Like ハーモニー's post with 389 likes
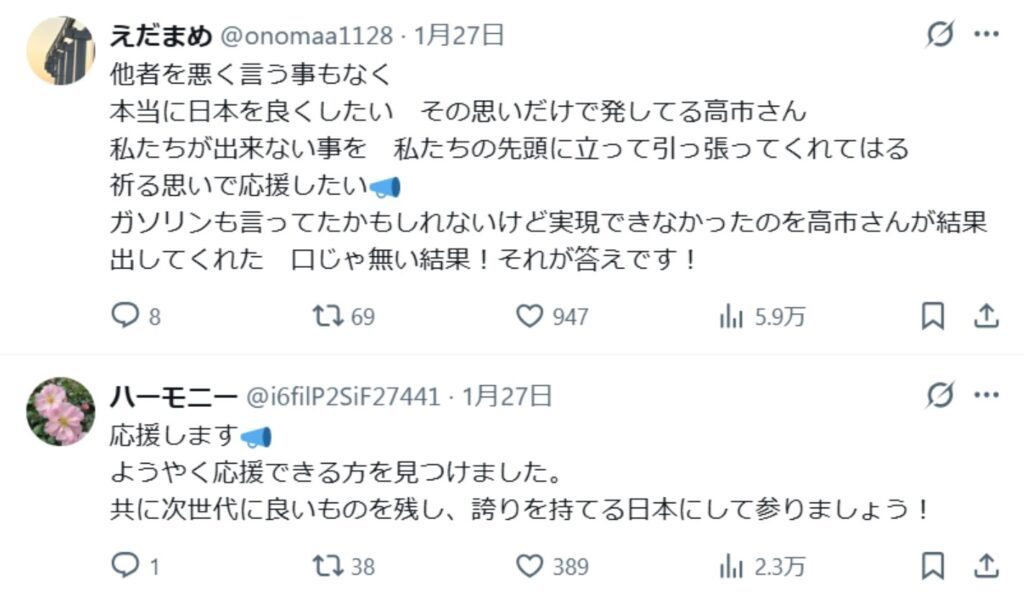 click(x=528, y=566)
